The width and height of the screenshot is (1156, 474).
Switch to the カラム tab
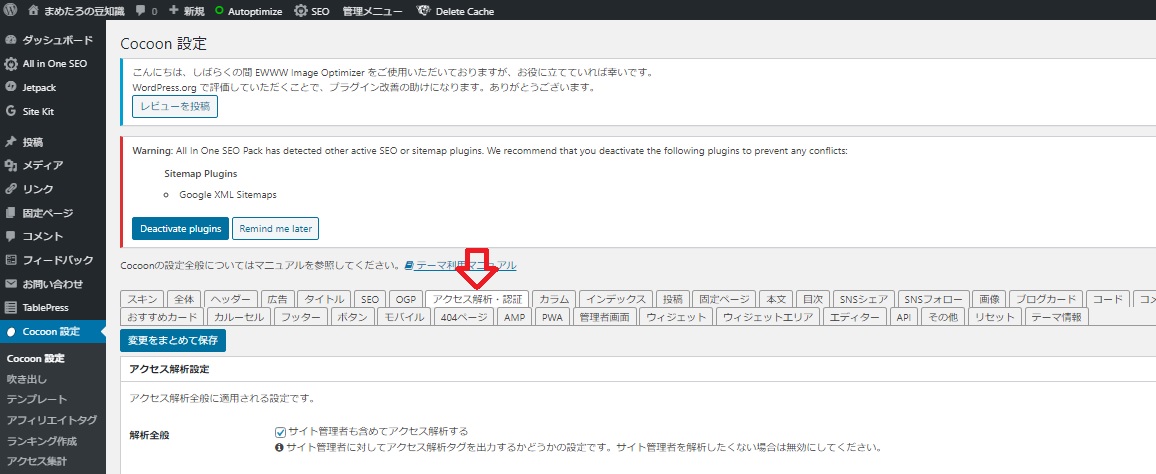point(554,299)
